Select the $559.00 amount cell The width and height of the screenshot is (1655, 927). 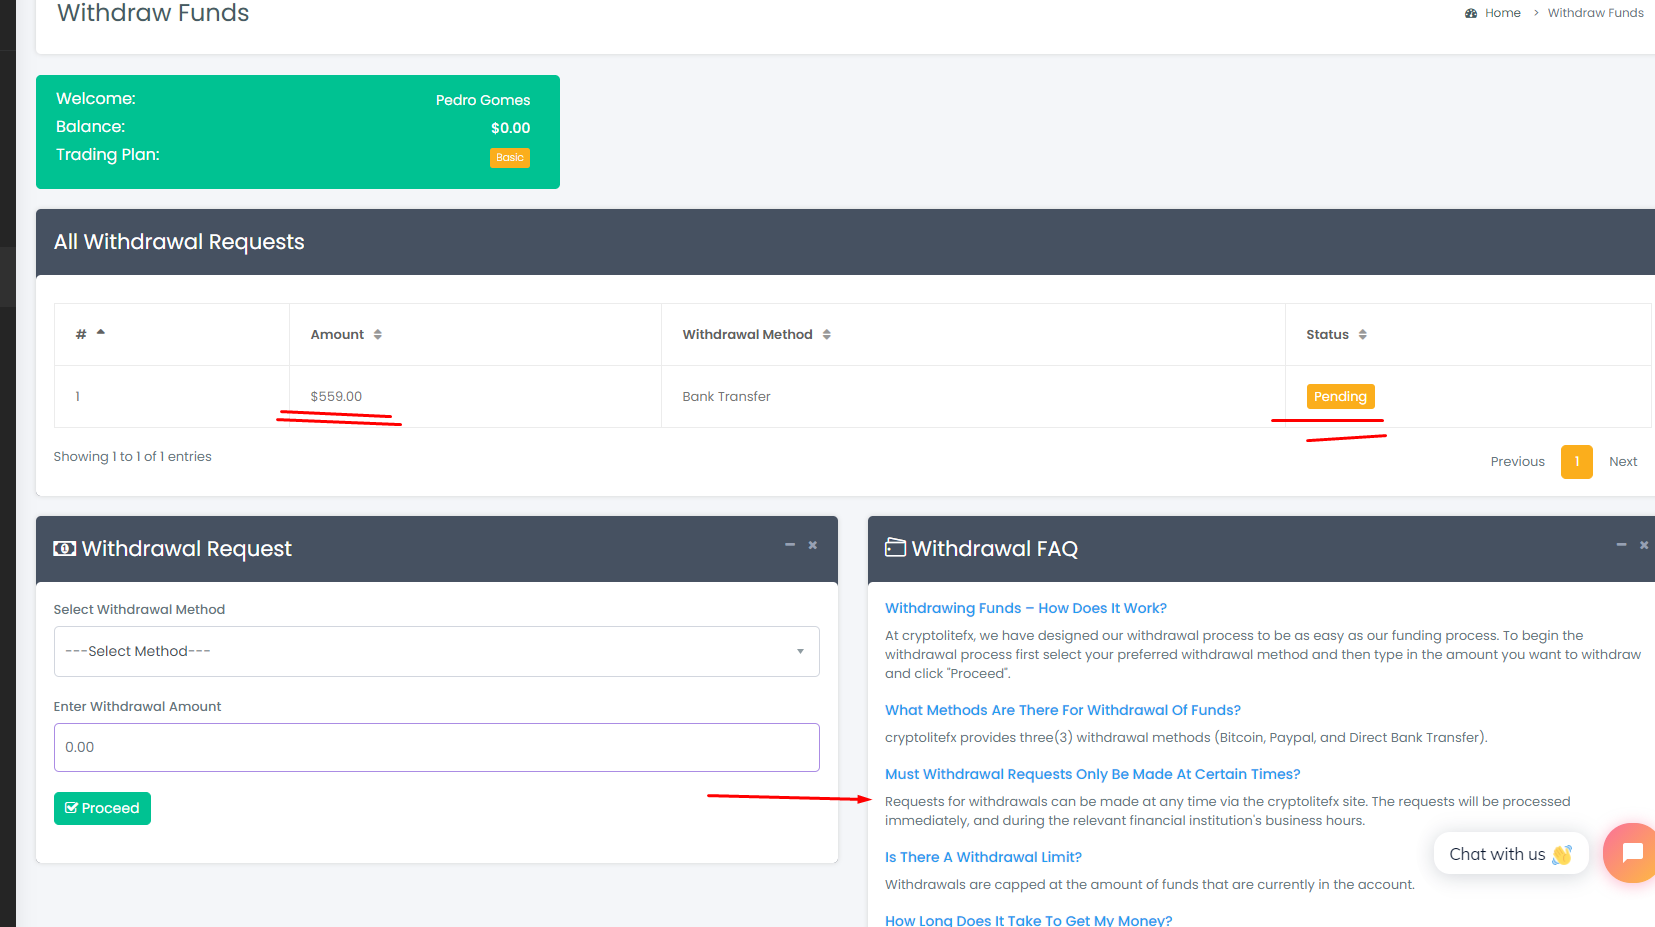[475, 396]
